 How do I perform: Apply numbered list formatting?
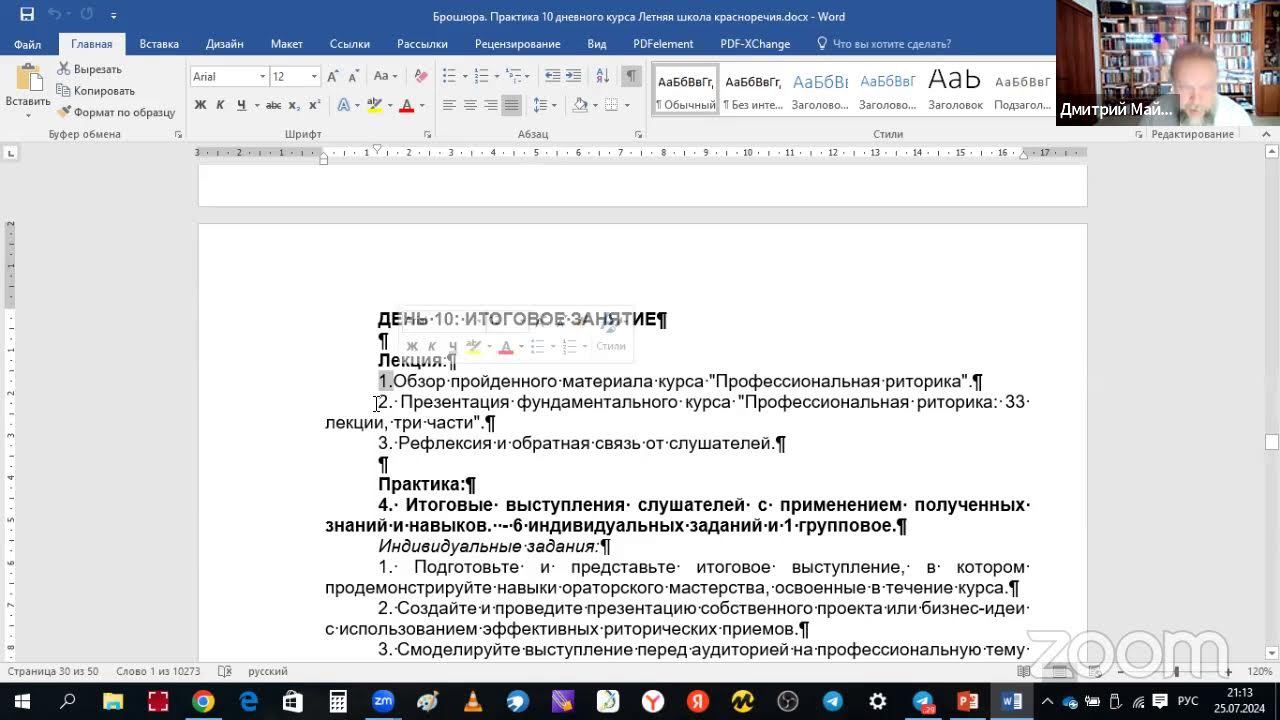(481, 76)
